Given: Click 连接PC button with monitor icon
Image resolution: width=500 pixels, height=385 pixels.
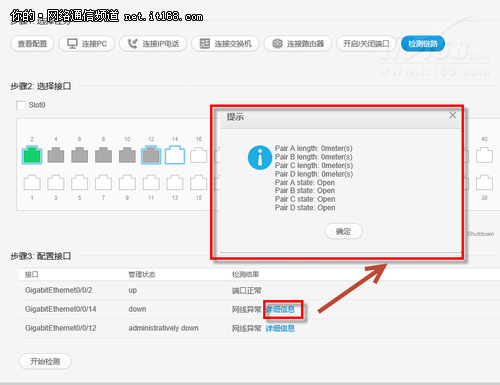Looking at the screenshot, I should 87,44.
